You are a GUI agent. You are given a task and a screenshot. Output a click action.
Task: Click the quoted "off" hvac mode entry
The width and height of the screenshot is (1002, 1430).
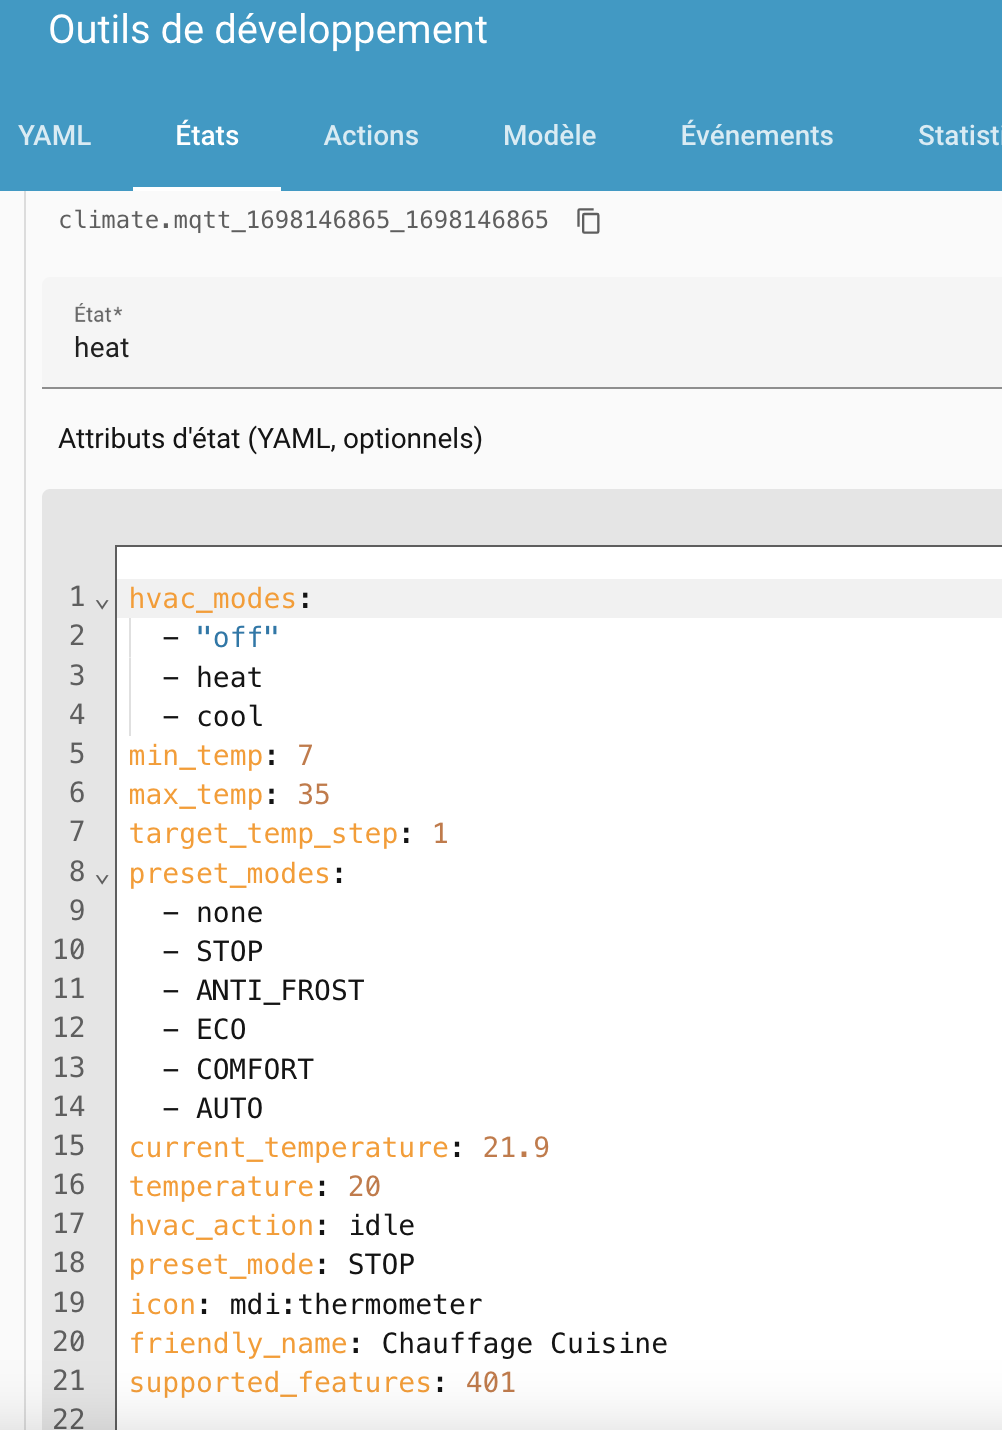(237, 638)
